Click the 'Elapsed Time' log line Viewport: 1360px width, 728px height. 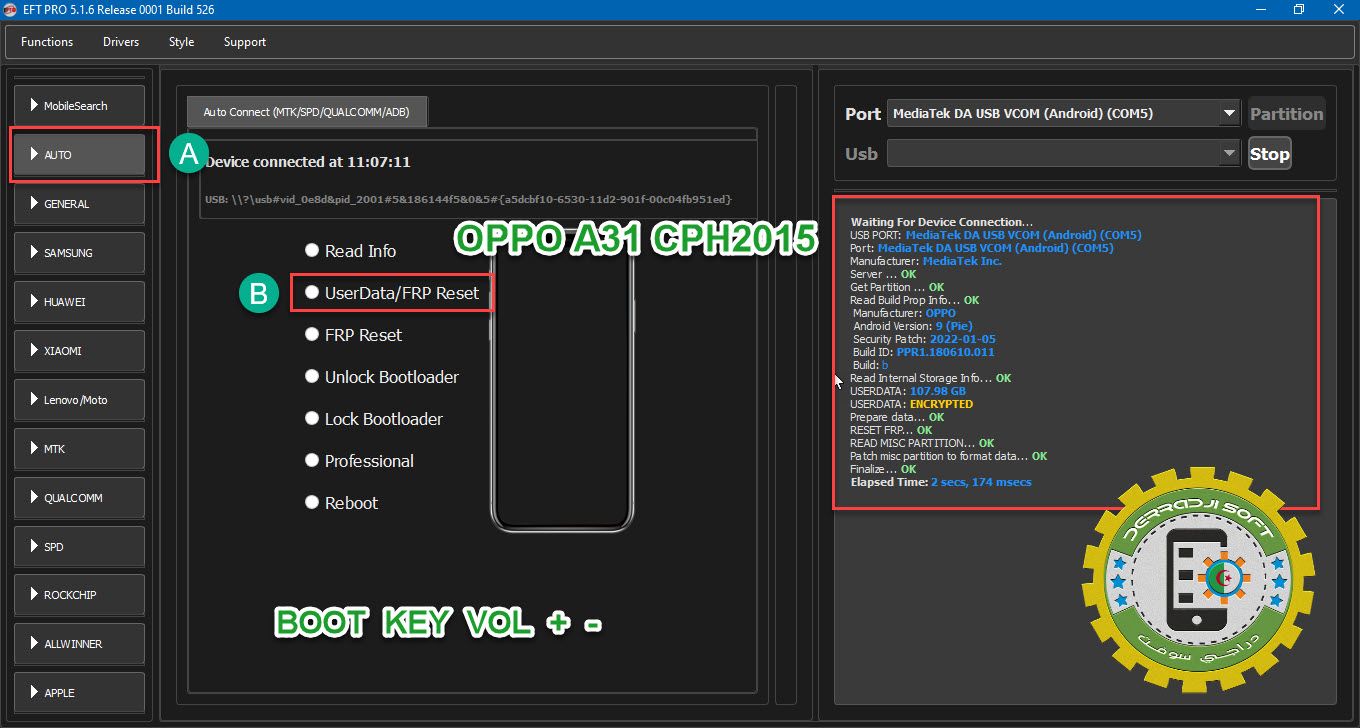[x=941, y=482]
